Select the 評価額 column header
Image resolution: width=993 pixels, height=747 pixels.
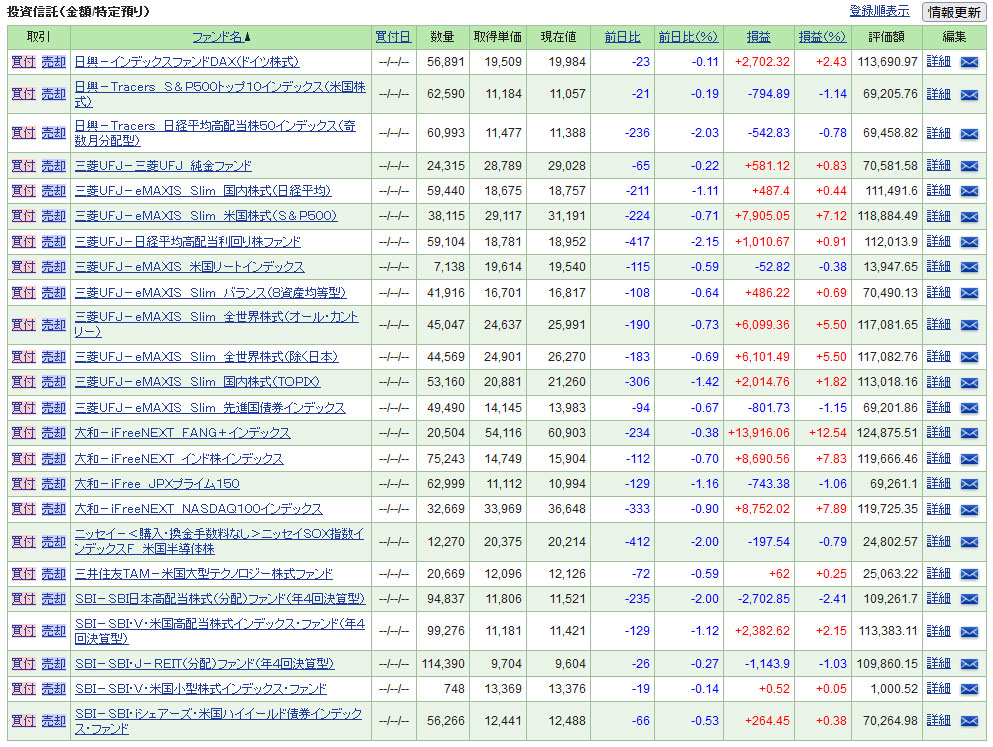click(886, 37)
